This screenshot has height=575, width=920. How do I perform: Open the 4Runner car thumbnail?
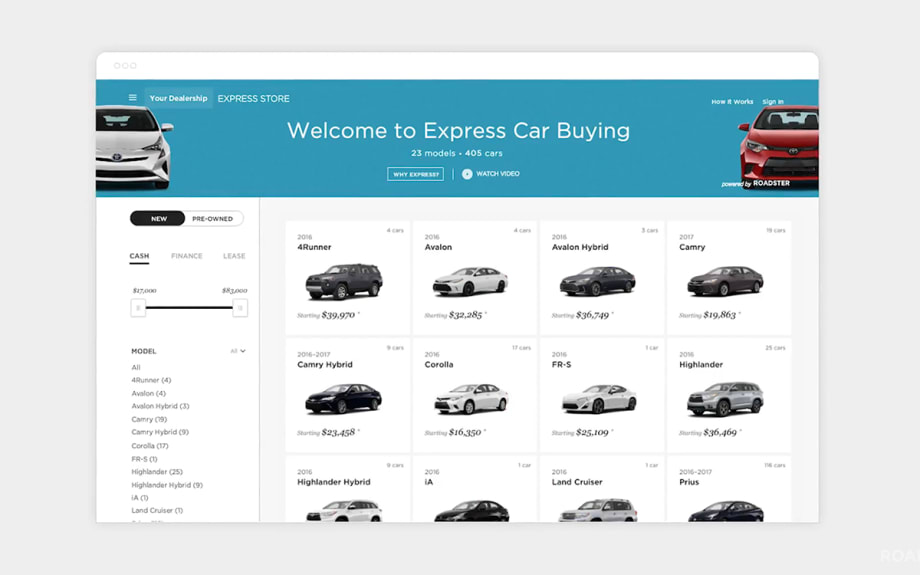pyautogui.click(x=344, y=281)
